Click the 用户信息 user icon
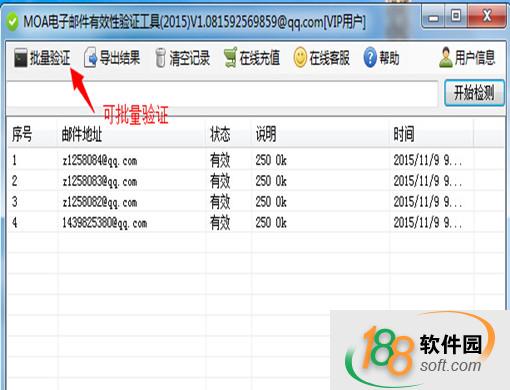This screenshot has width=510, height=390. (x=446, y=58)
